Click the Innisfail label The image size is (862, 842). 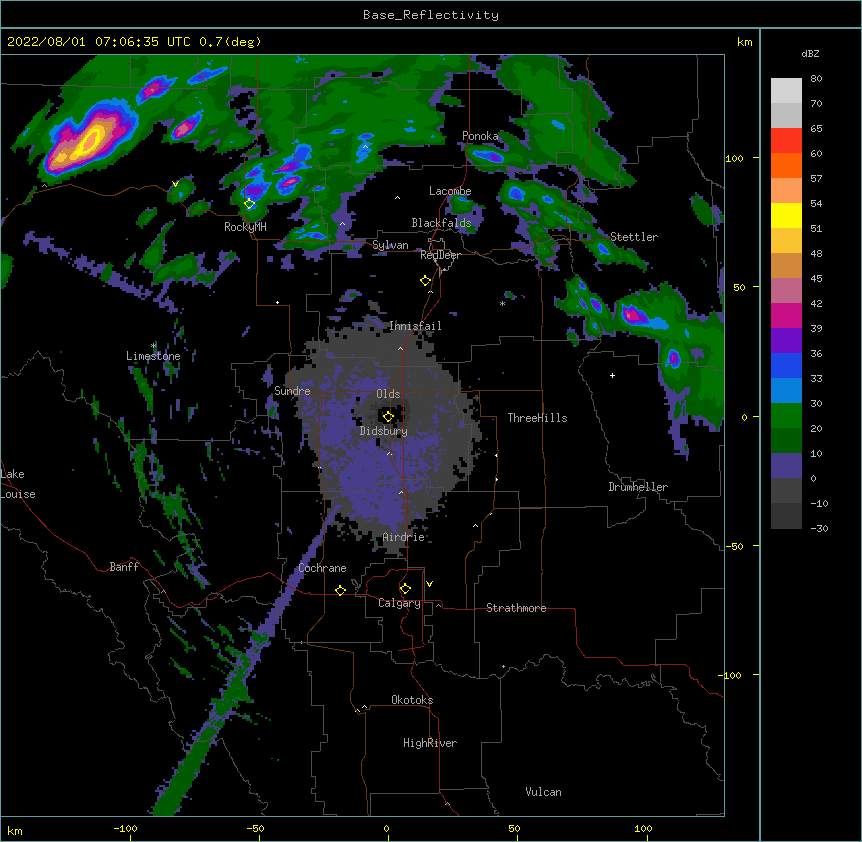415,326
